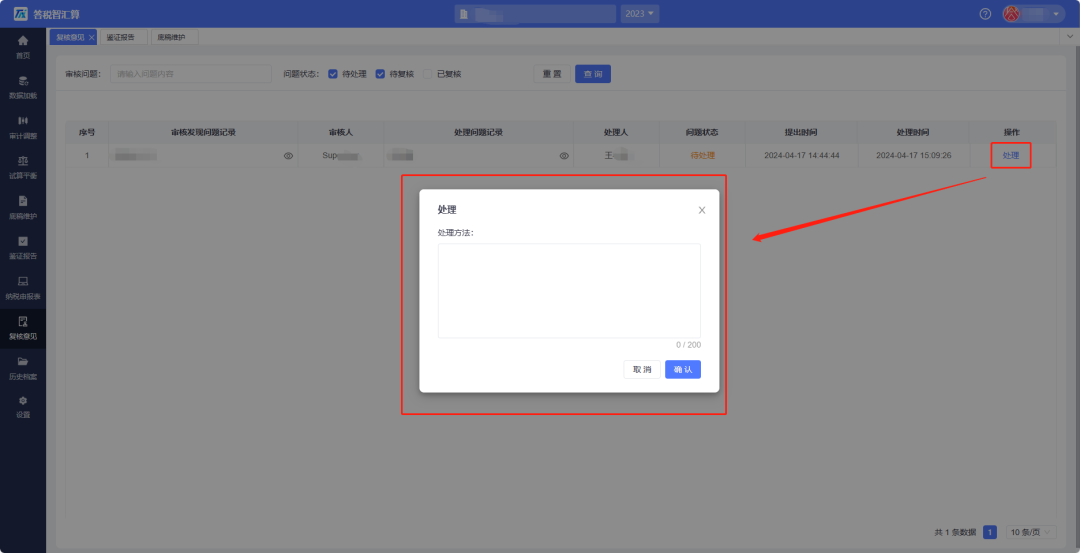Click the 提出时间 column header

[x=801, y=132]
